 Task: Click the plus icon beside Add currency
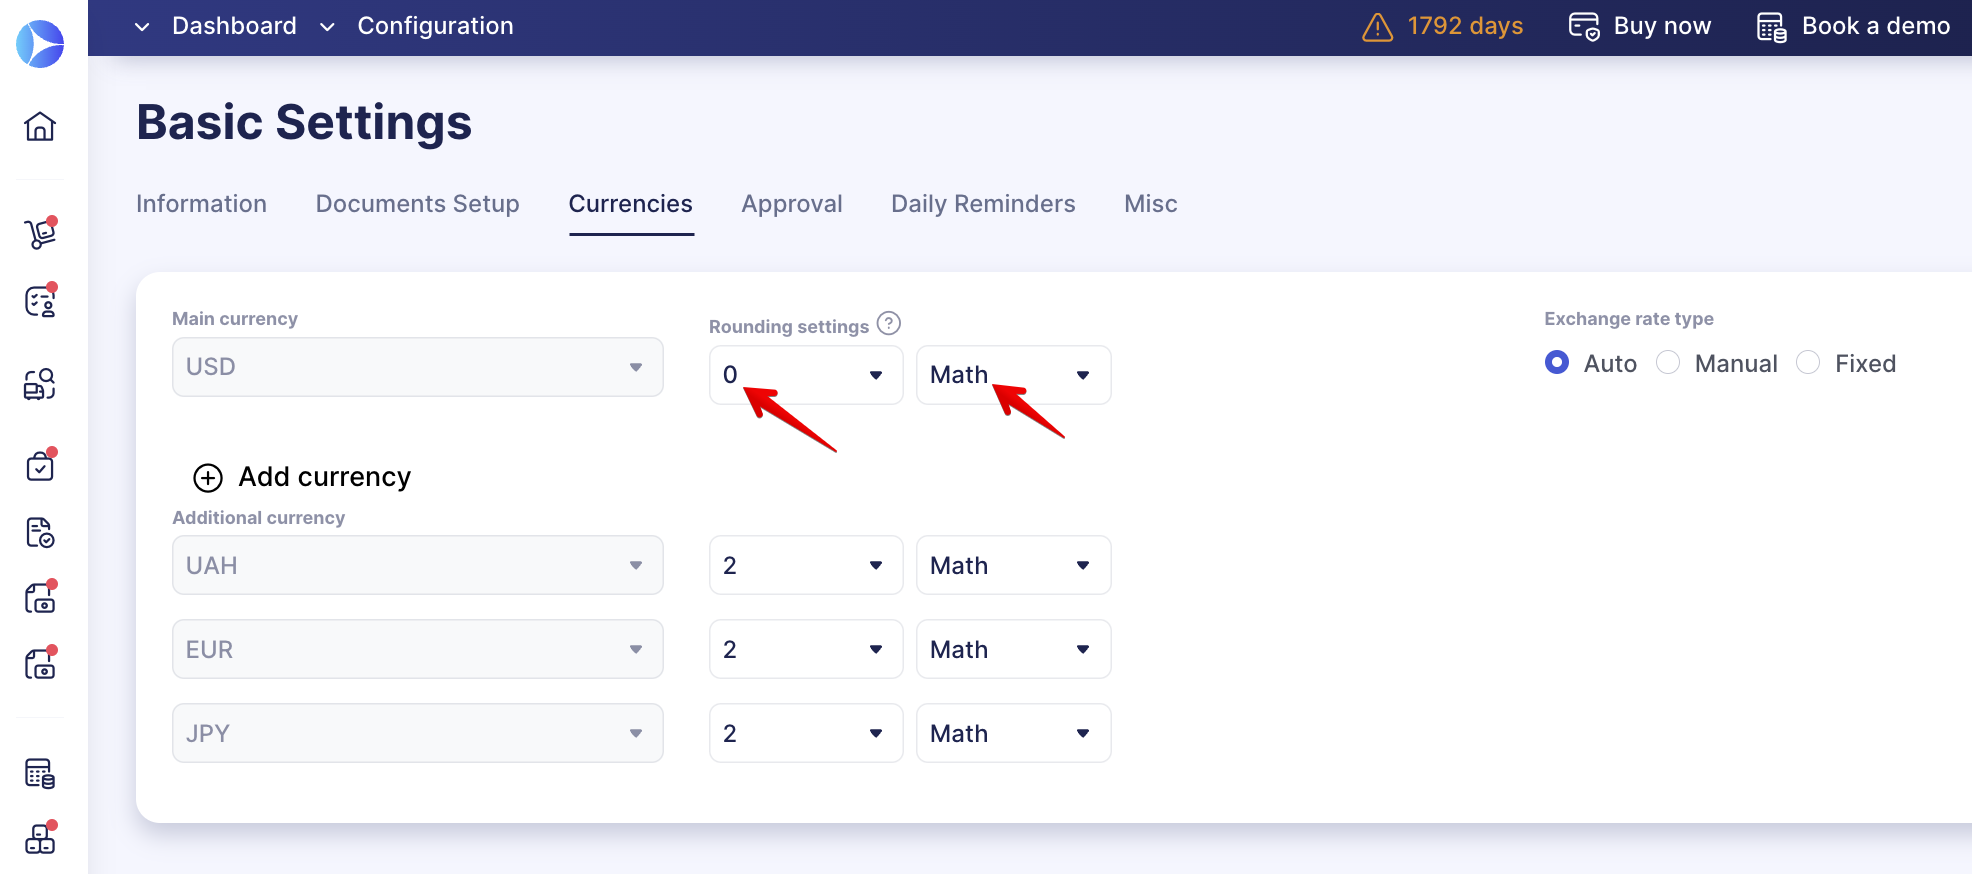pos(208,478)
